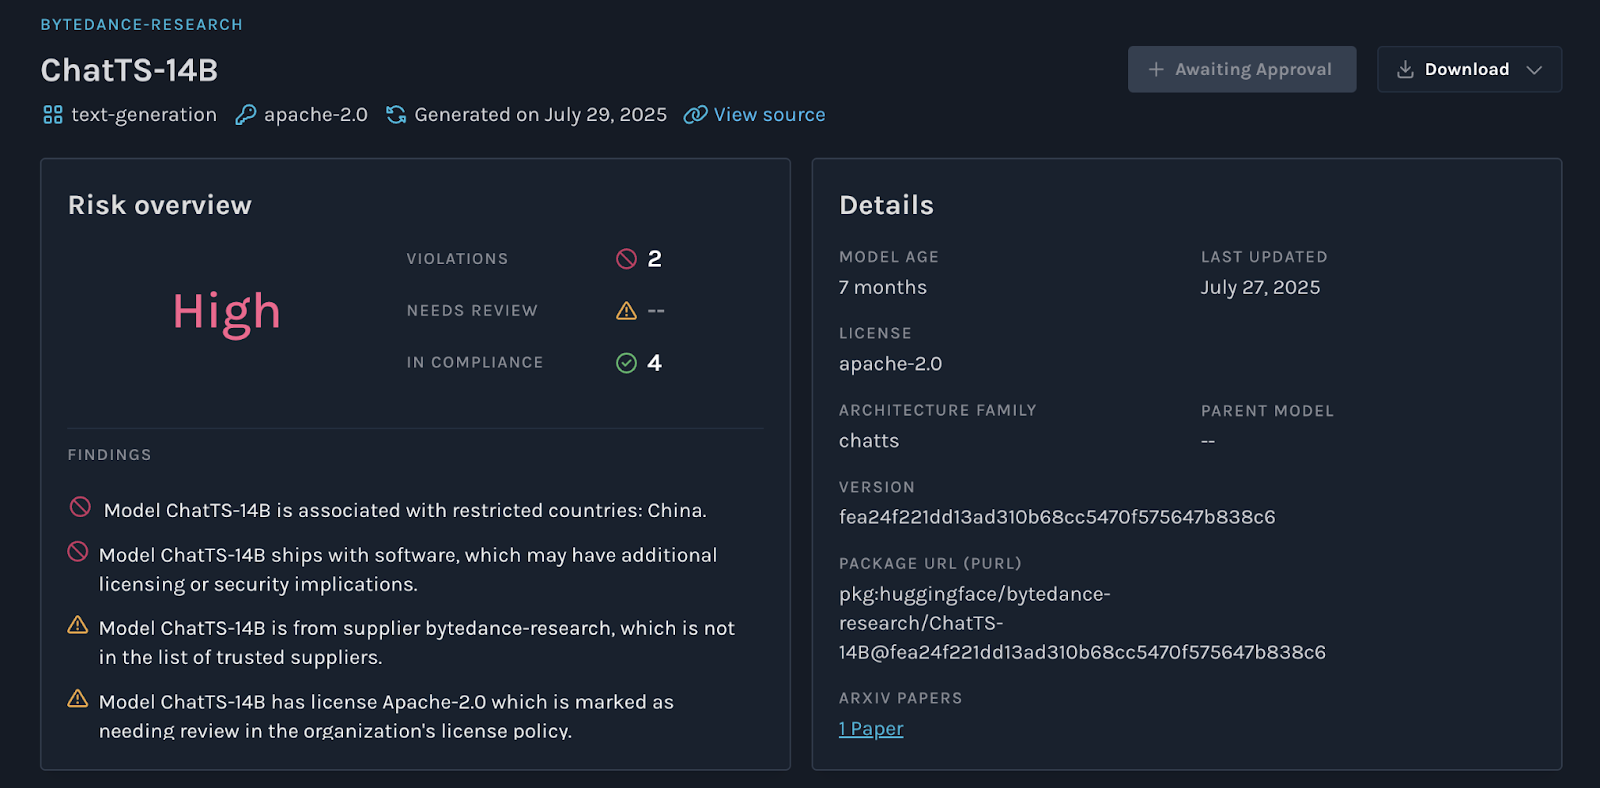Image resolution: width=1600 pixels, height=788 pixels.
Task: Click the MODEL AGE label
Action: coord(889,257)
